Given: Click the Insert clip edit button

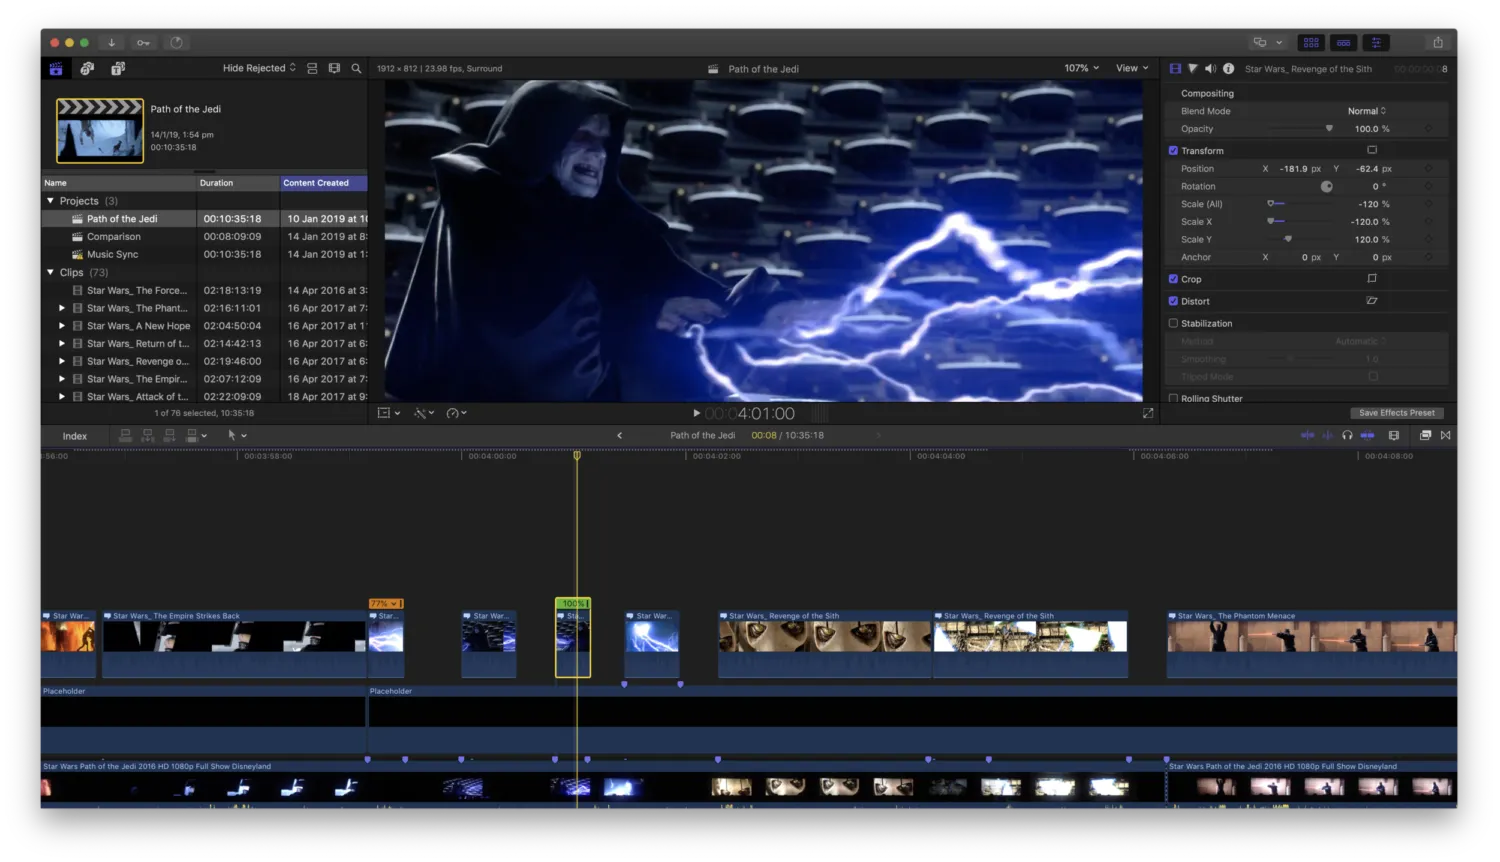Looking at the screenshot, I should (x=147, y=435).
